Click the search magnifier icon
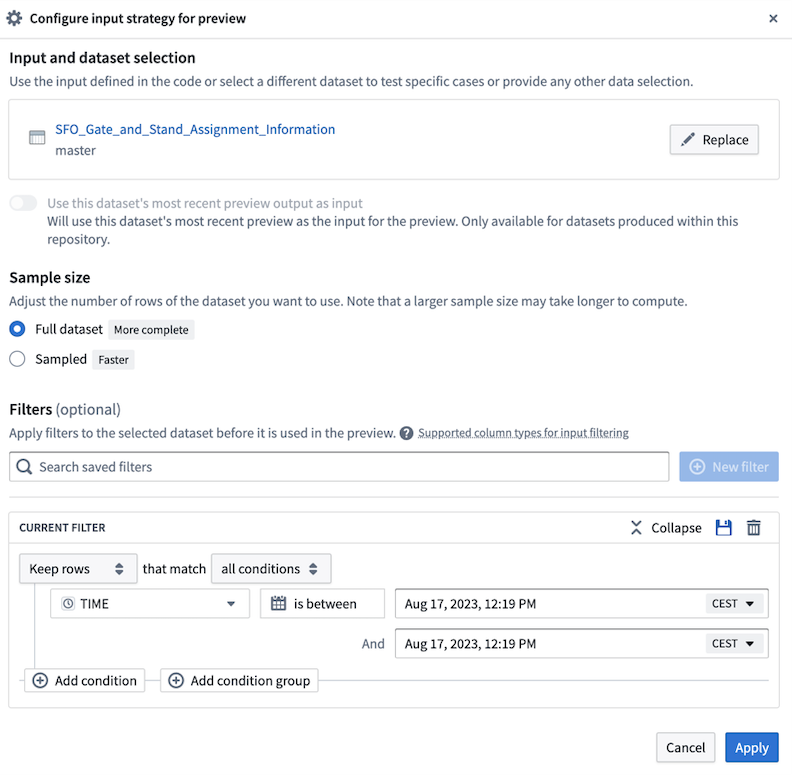792x776 pixels. coord(24,467)
